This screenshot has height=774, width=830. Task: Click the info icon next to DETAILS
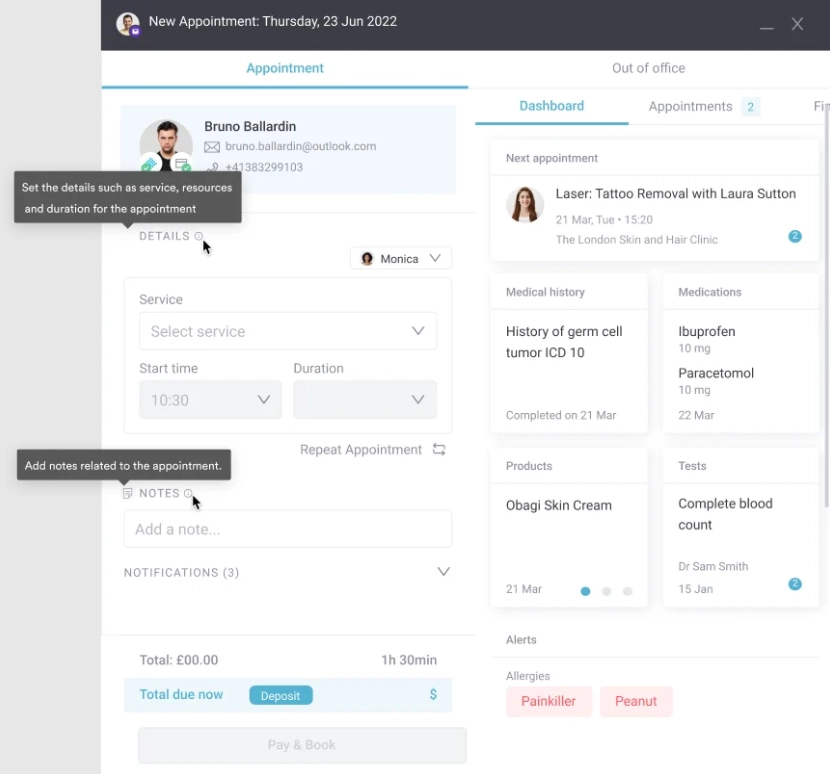pyautogui.click(x=198, y=237)
